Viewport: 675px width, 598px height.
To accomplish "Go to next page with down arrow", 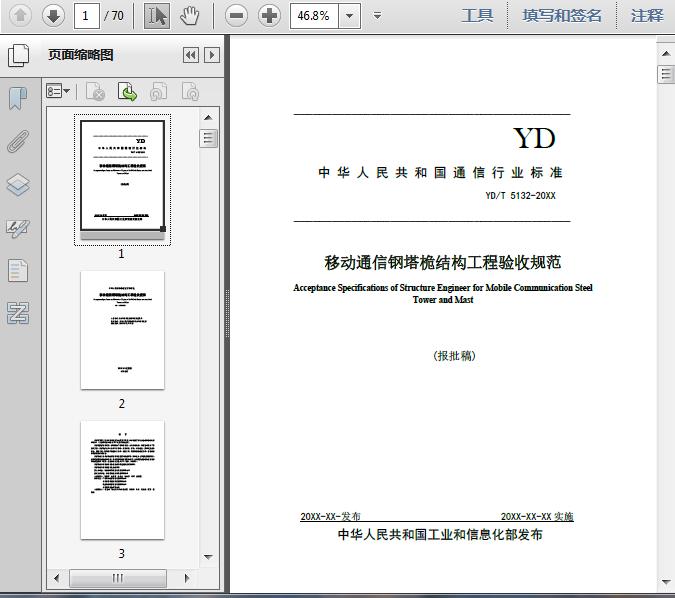I will point(53,15).
